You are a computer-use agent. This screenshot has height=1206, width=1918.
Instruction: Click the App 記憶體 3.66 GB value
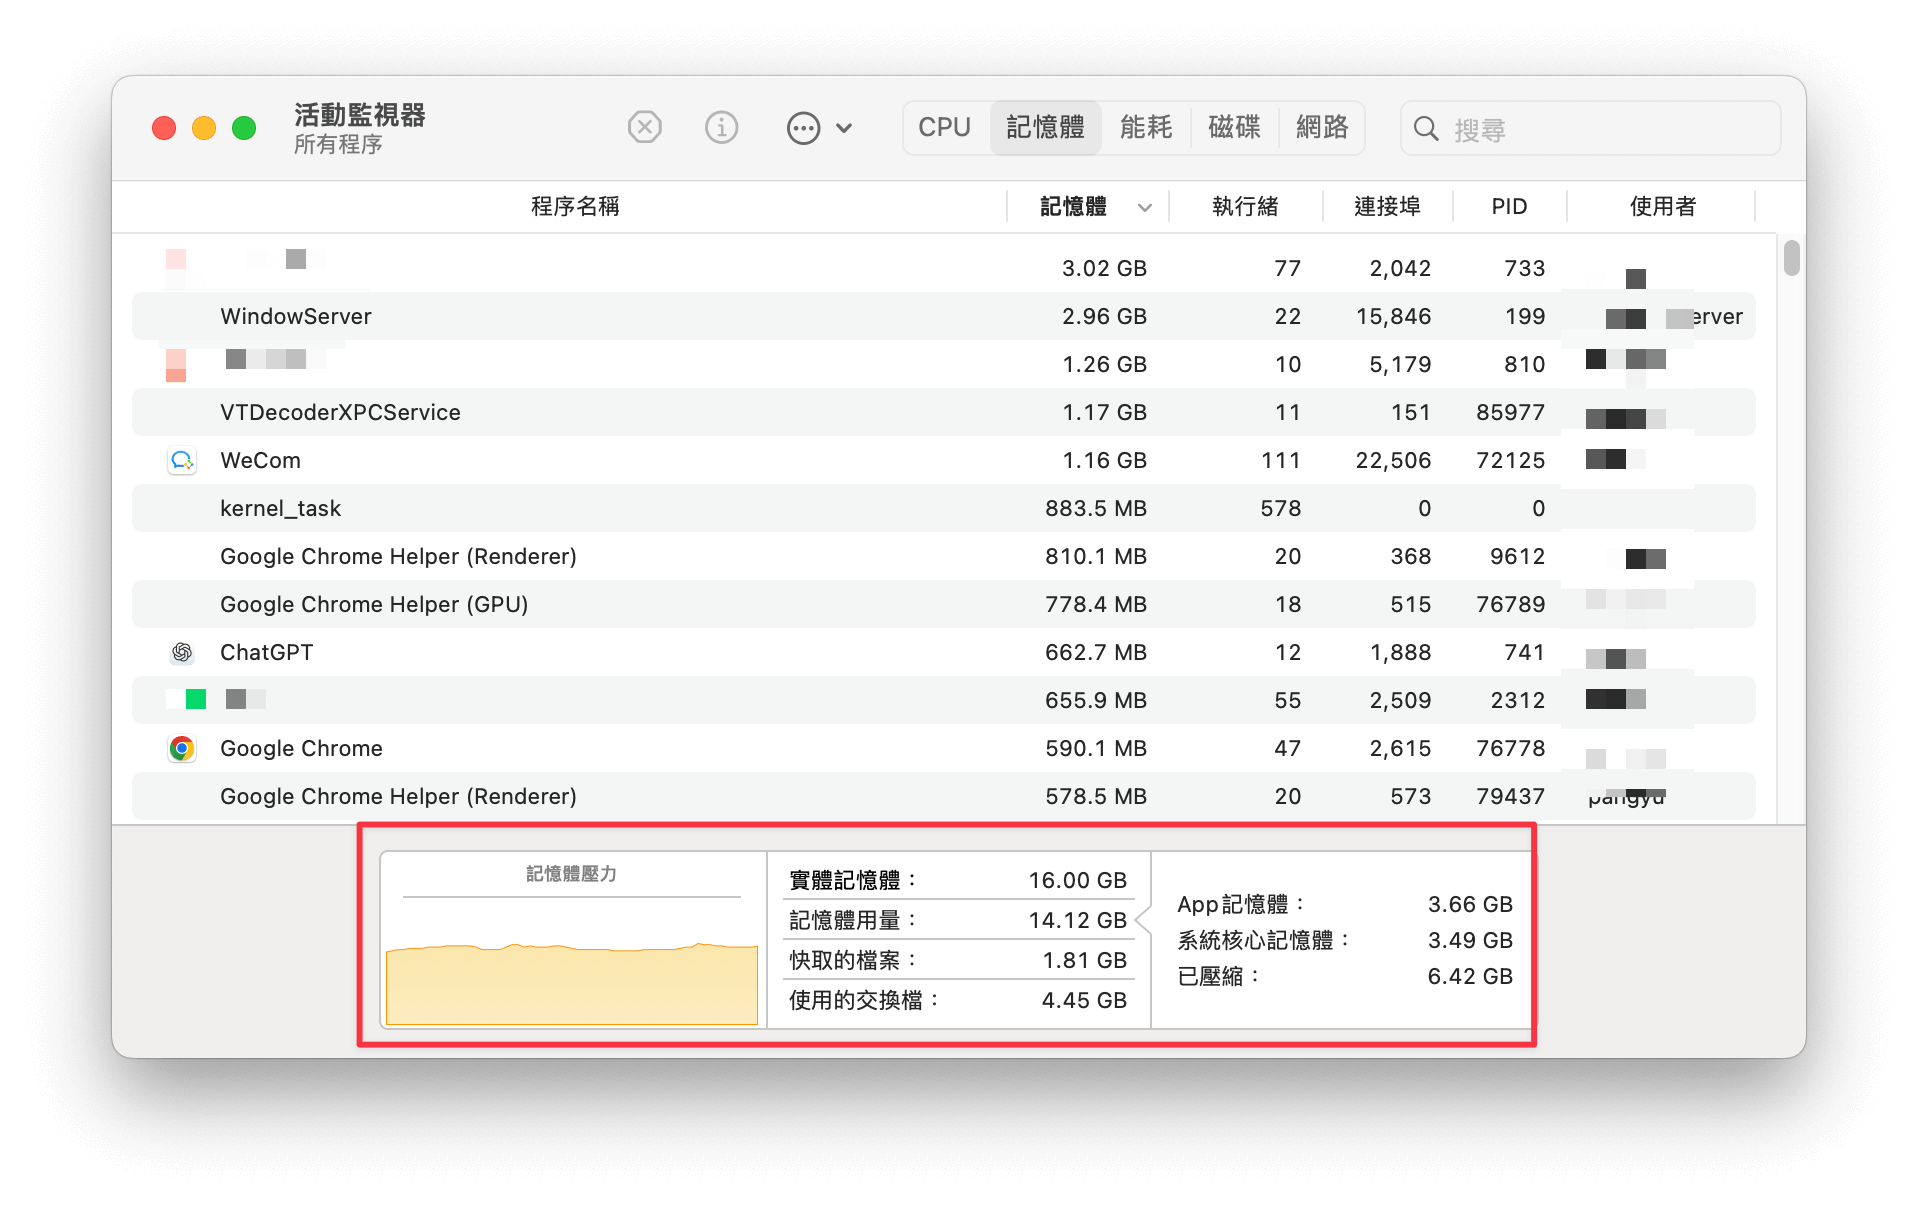pyautogui.click(x=1470, y=904)
